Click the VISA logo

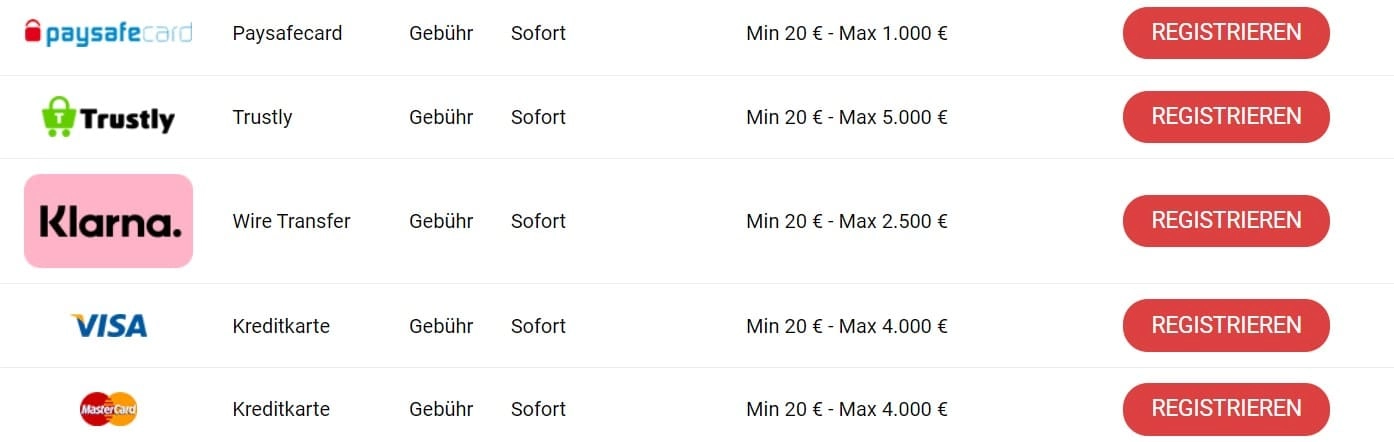coord(108,326)
